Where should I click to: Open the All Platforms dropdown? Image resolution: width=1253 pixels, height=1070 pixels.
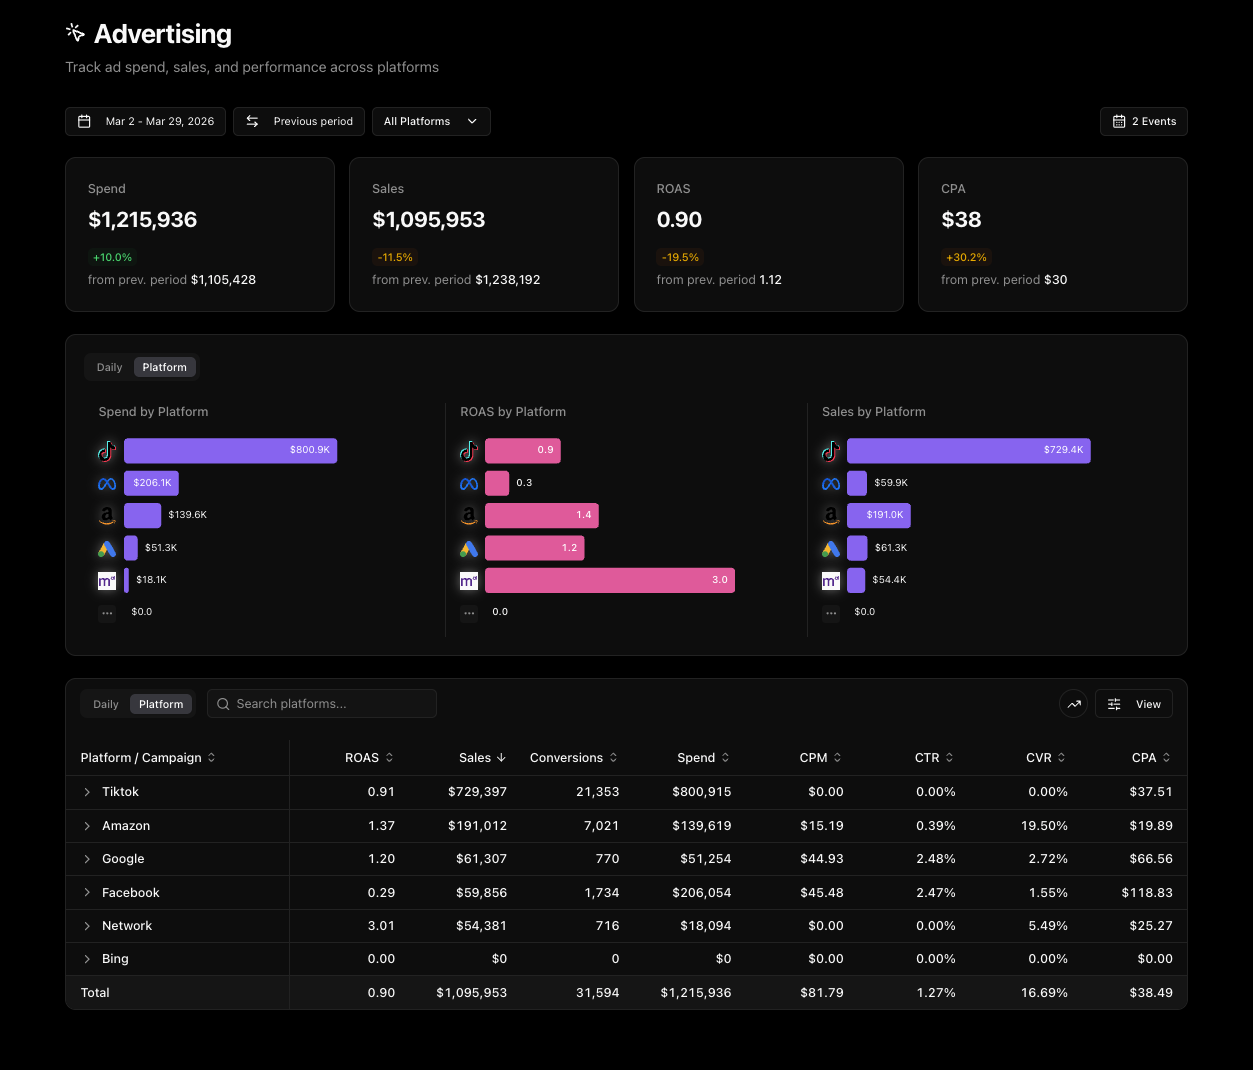pyautogui.click(x=431, y=121)
